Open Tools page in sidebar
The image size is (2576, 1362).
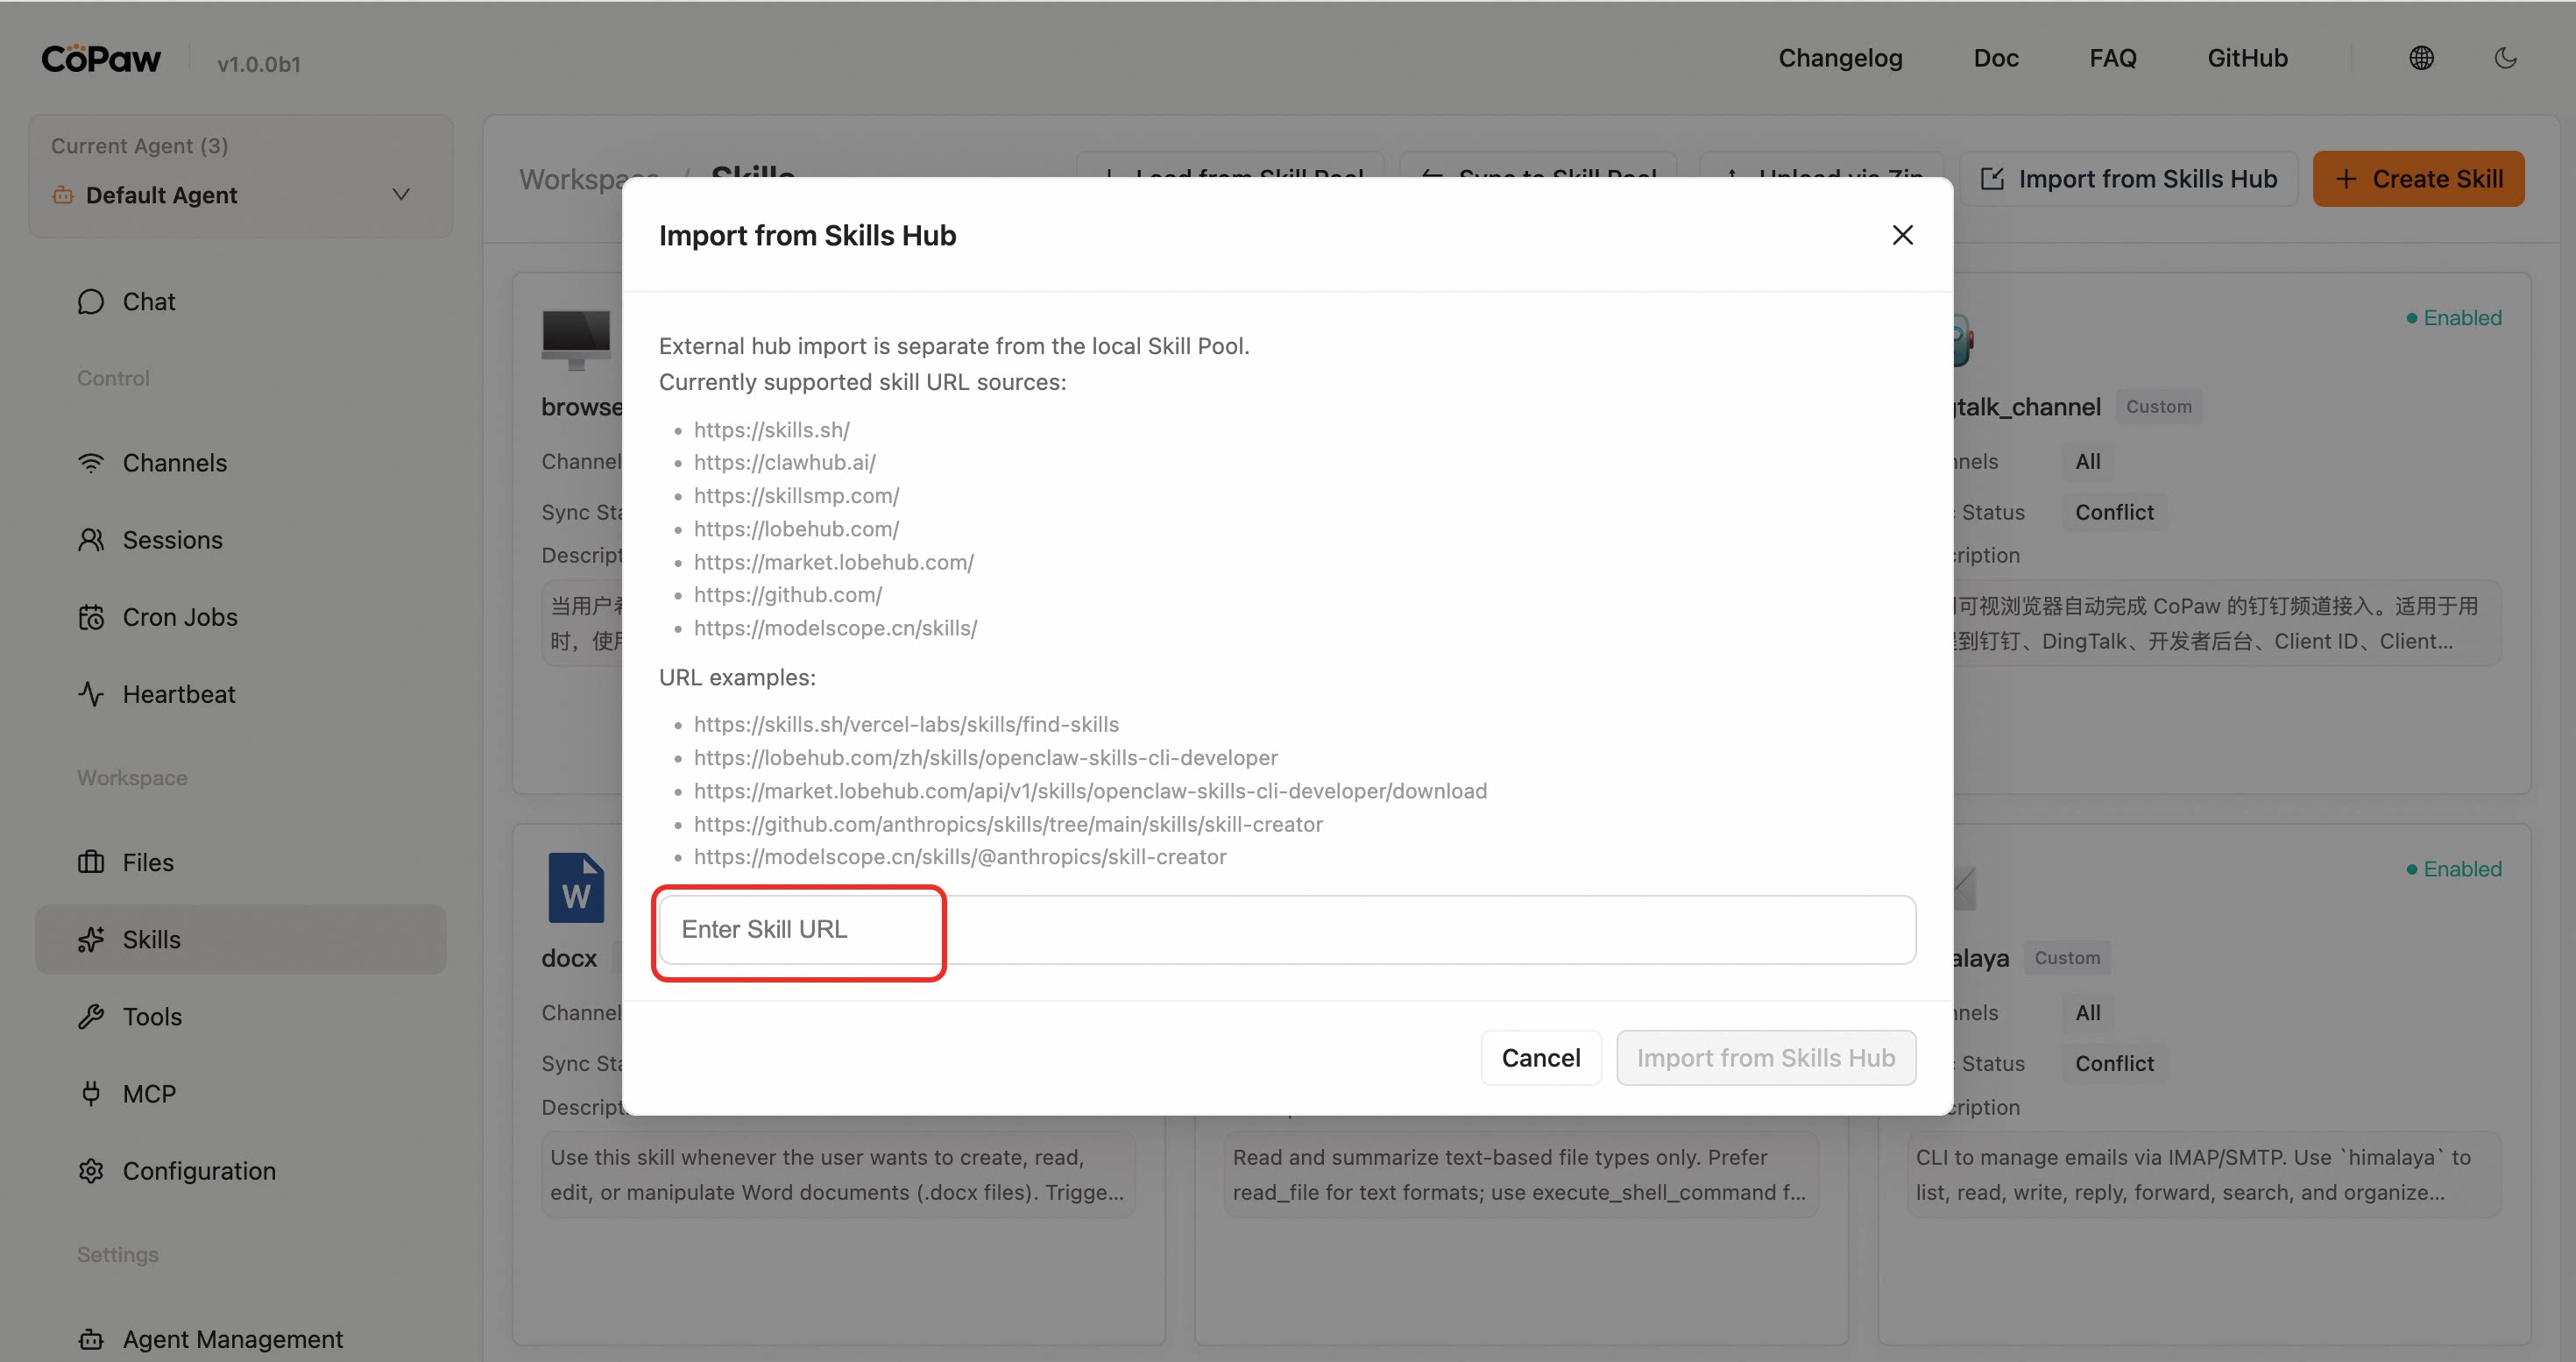152,1017
